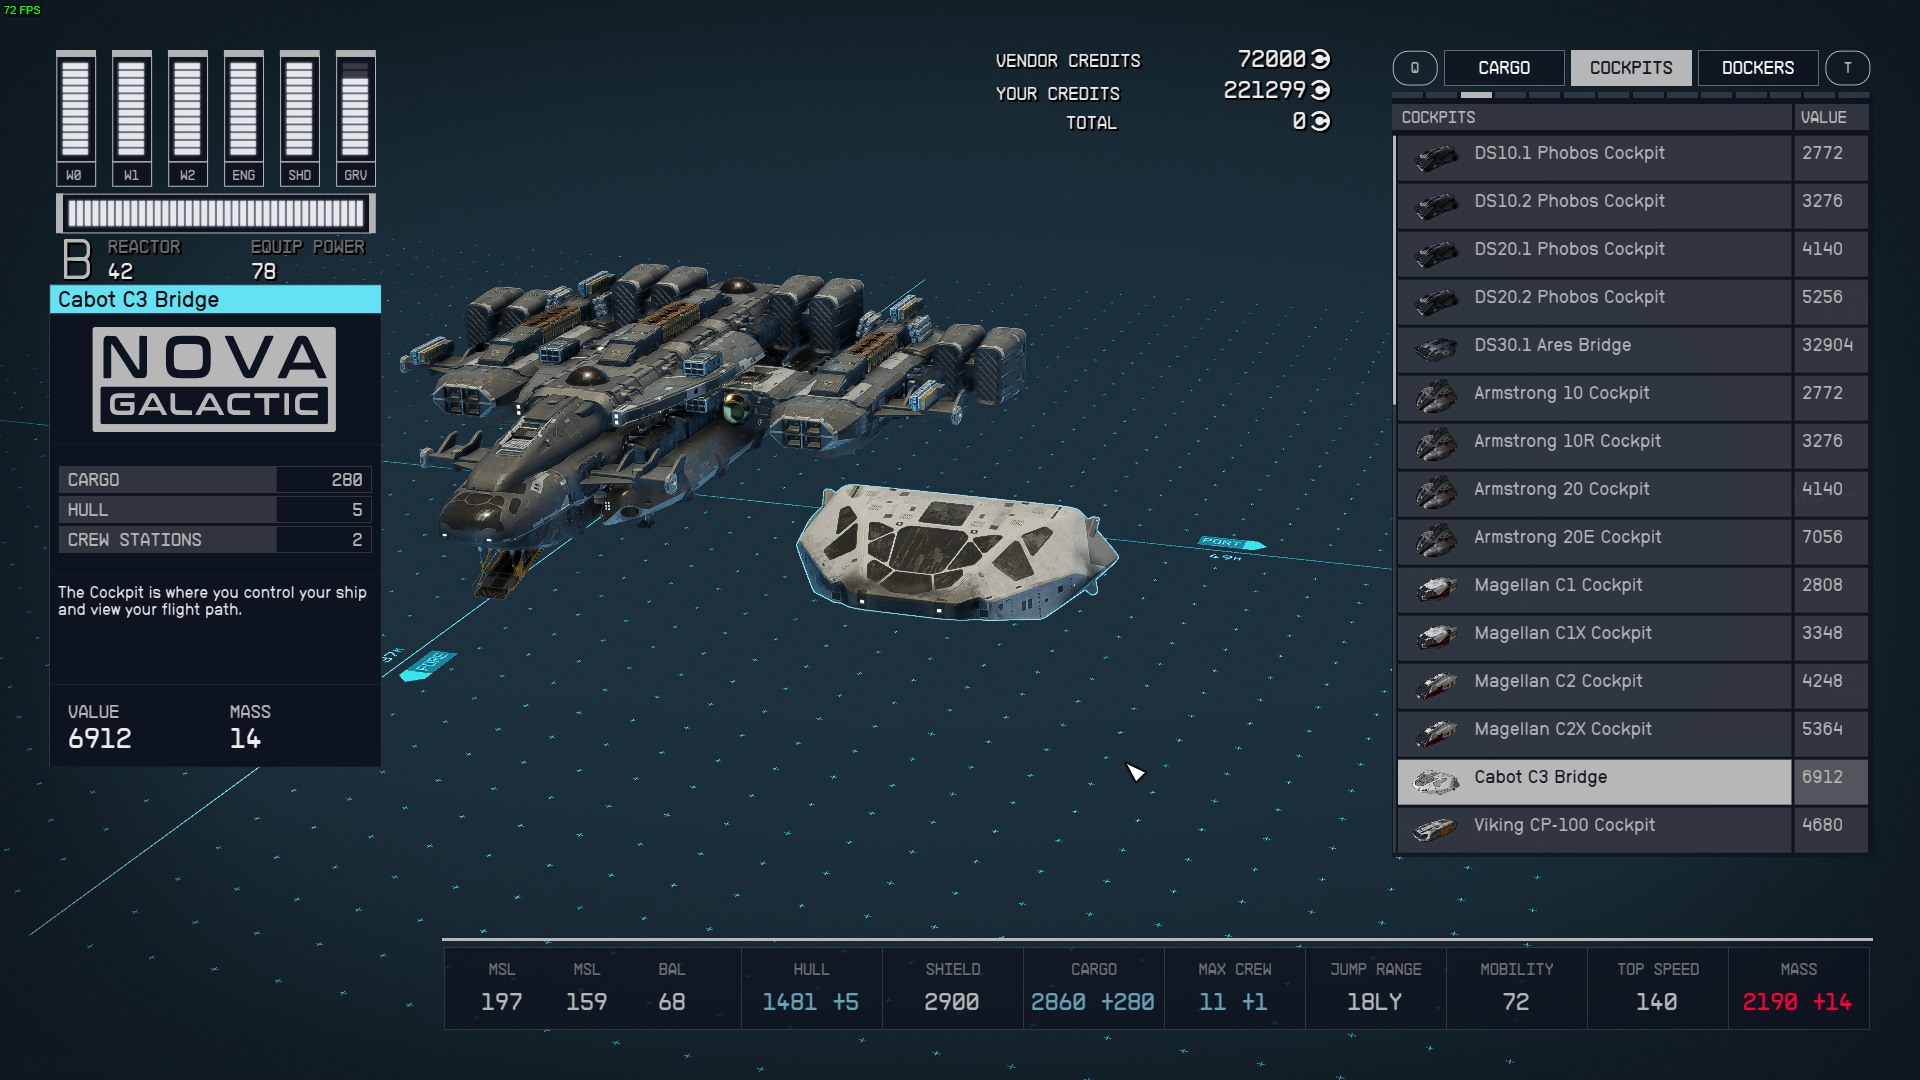The height and width of the screenshot is (1080, 1920).
Task: Switch to the DOCKERS category tab
Action: click(1758, 68)
